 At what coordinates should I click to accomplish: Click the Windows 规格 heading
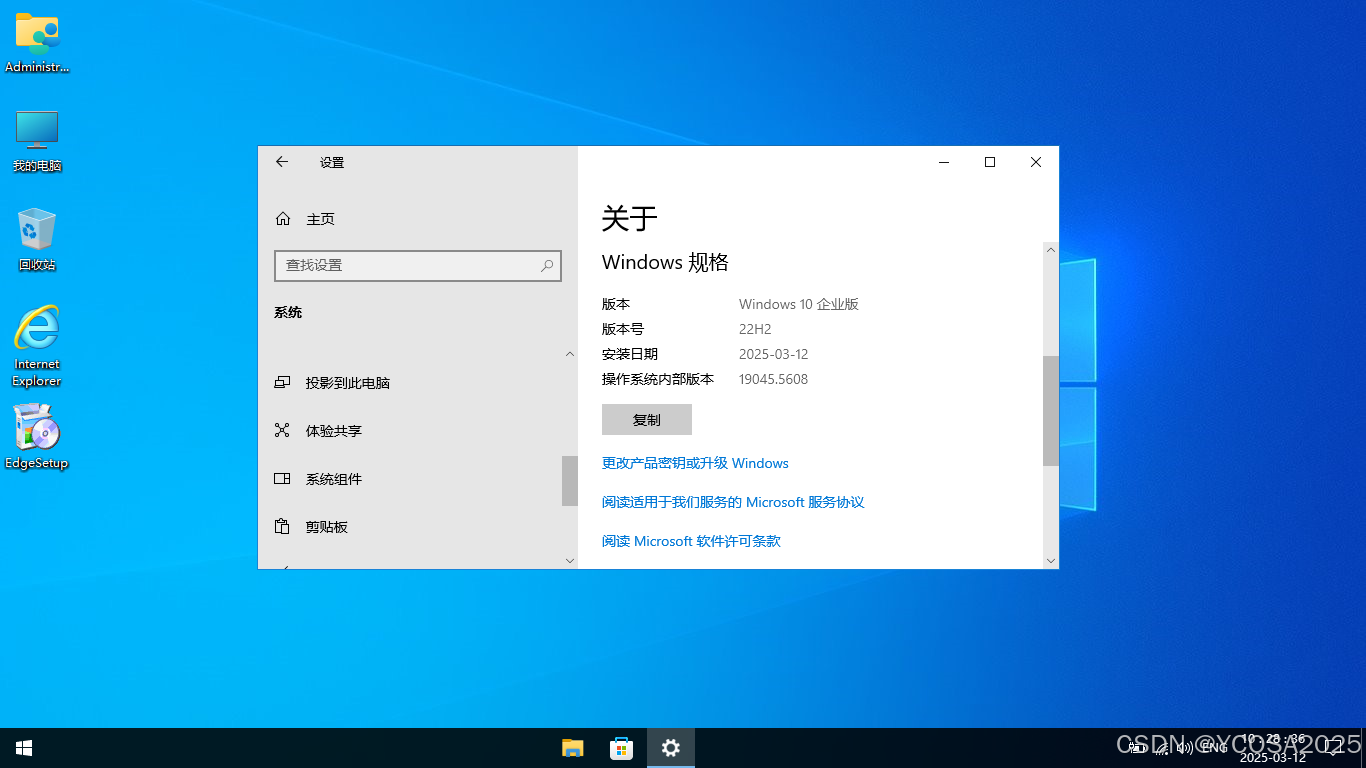665,262
